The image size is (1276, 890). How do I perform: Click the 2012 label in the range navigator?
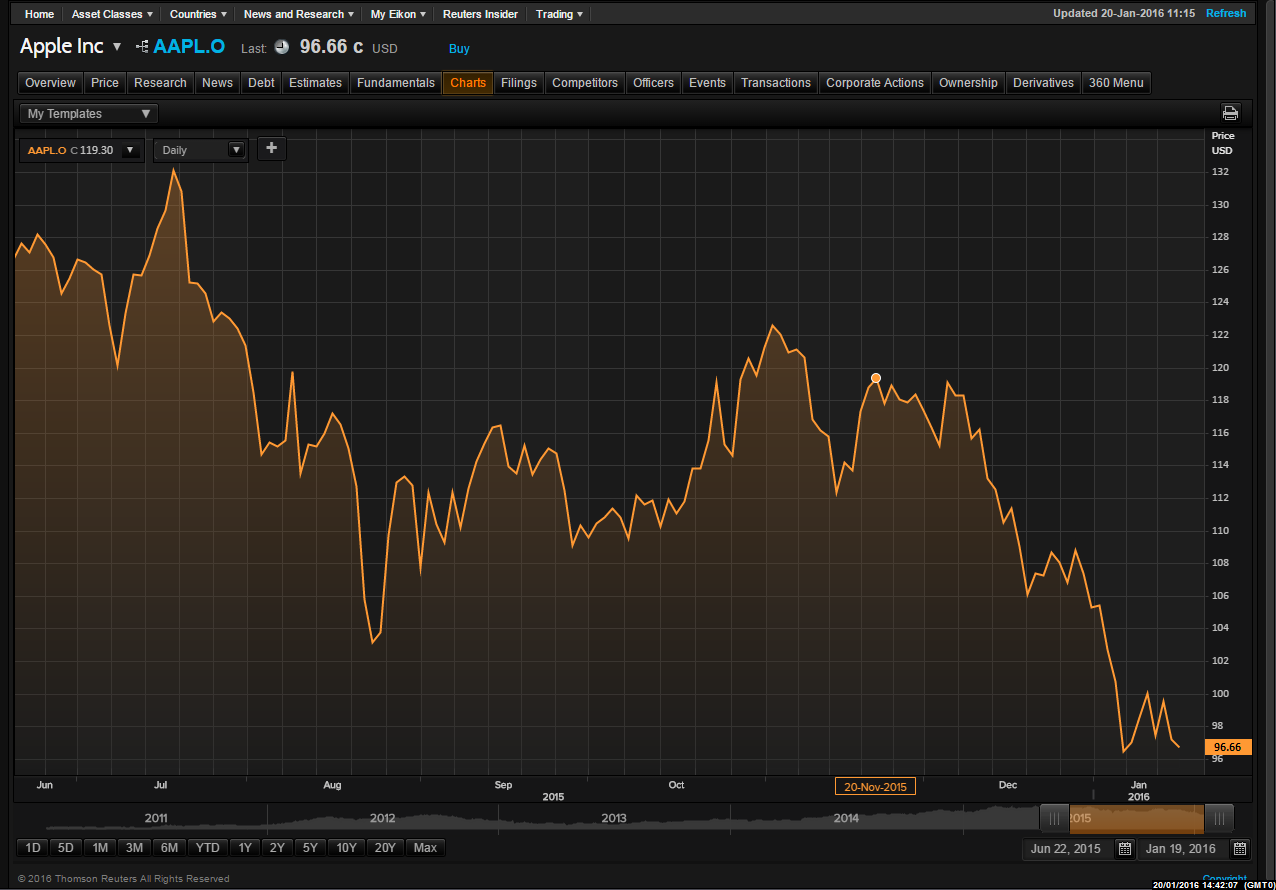click(x=383, y=818)
